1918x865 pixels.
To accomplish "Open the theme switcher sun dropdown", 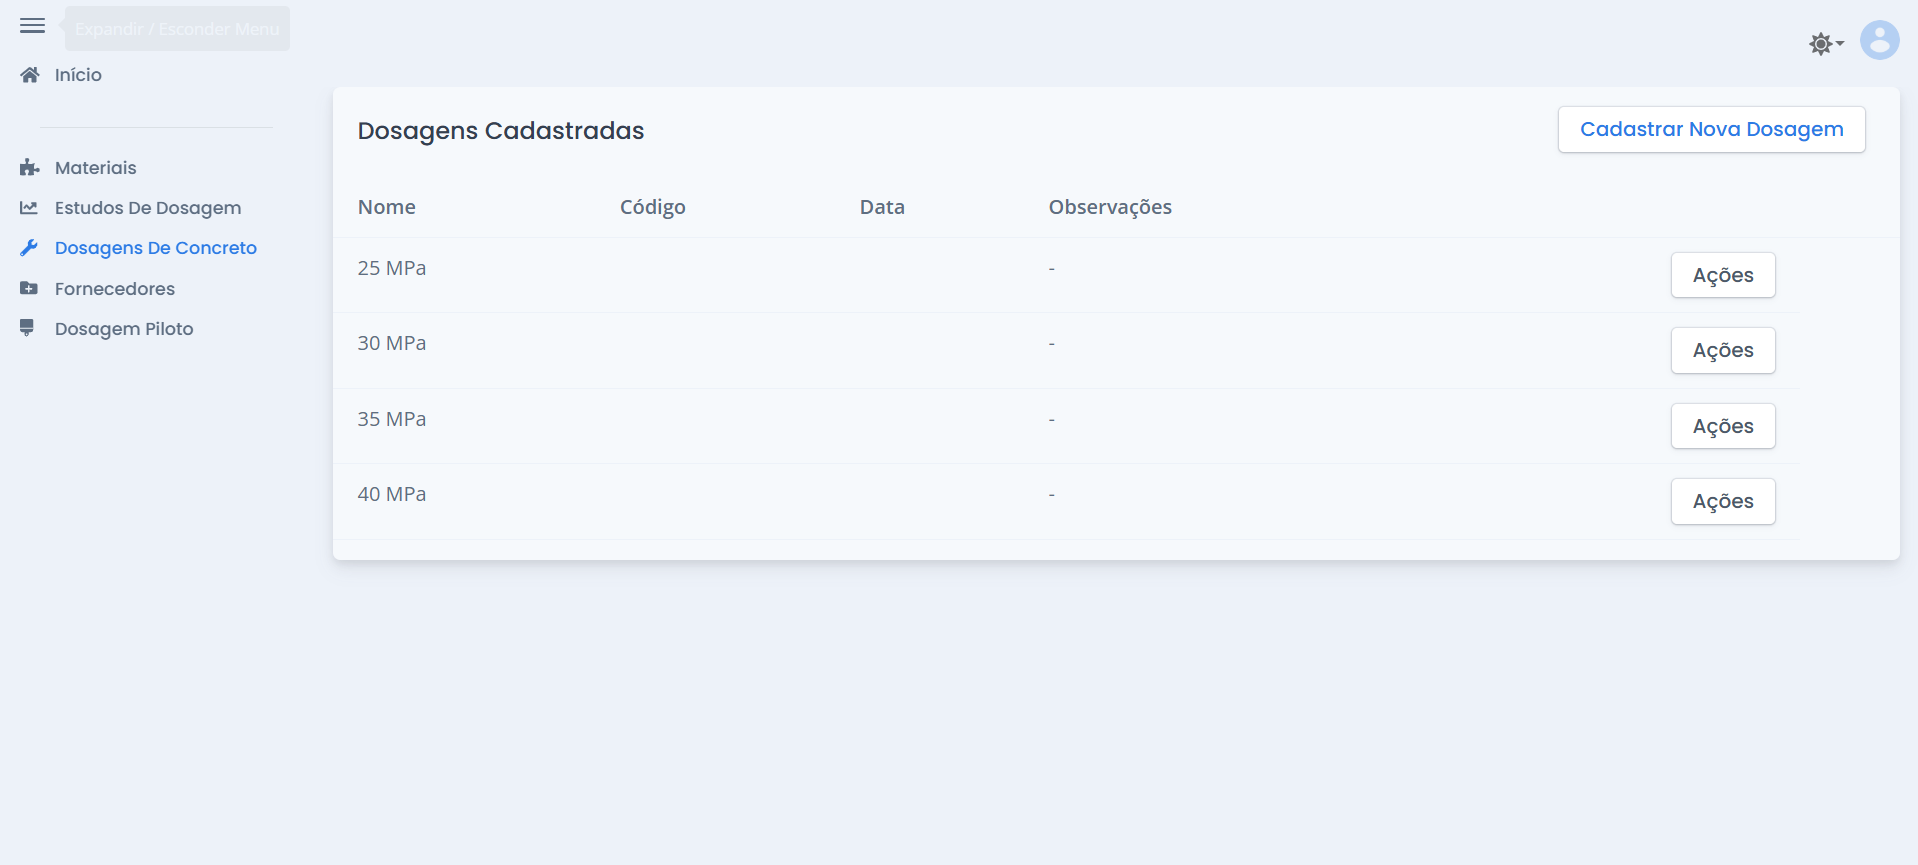I will (1825, 44).
